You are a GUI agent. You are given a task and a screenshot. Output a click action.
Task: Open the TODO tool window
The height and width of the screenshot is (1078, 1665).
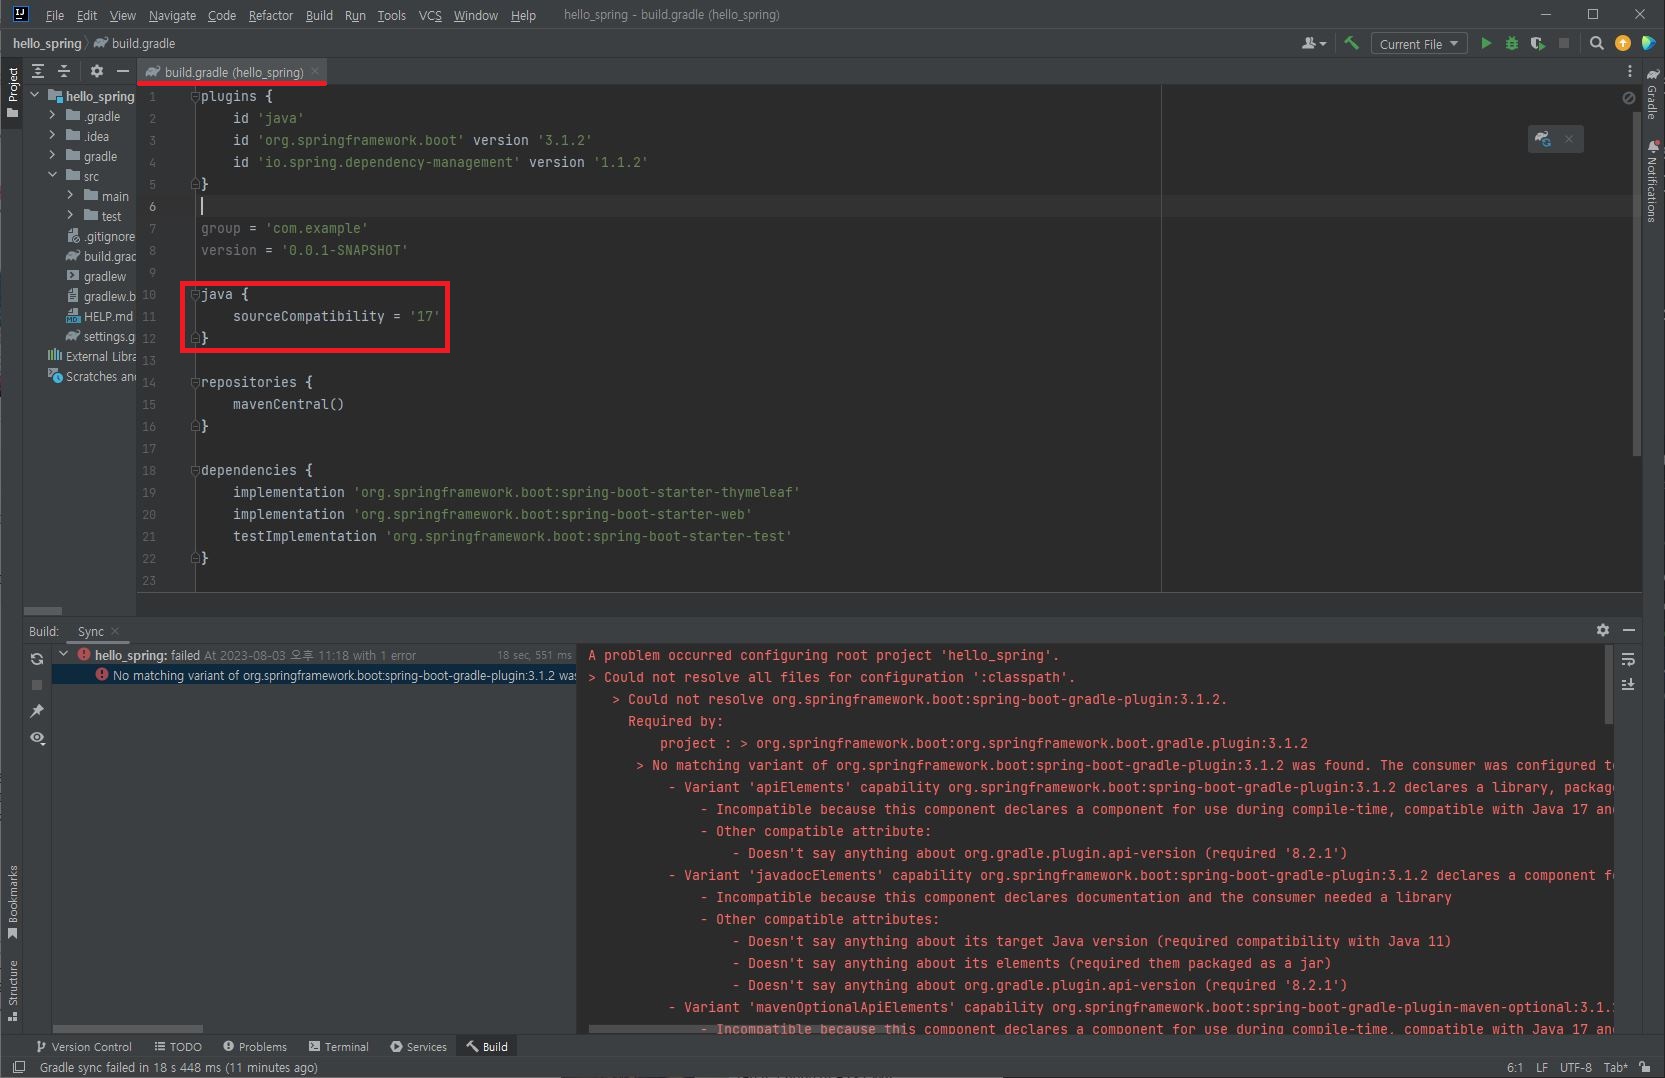[178, 1046]
